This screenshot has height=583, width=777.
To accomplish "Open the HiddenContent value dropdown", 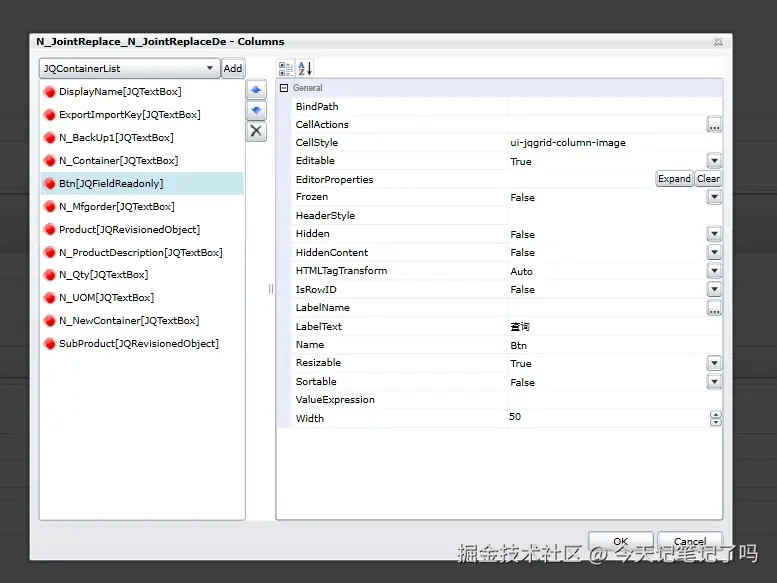I will click(714, 252).
